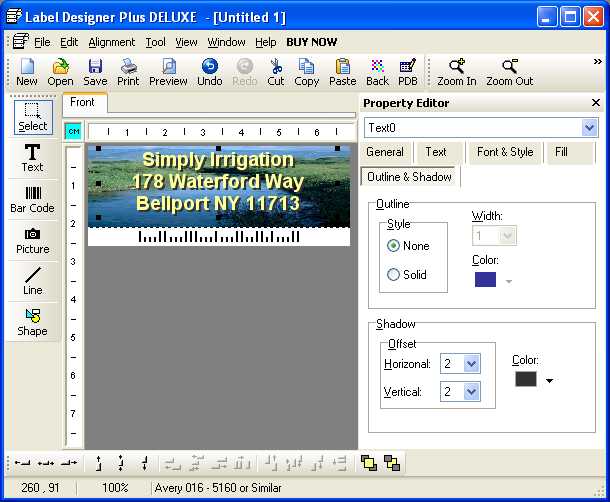
Task: Click the postal barcode on the label
Action: tap(219, 236)
